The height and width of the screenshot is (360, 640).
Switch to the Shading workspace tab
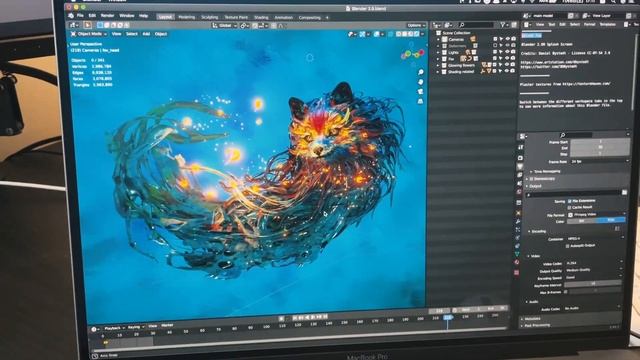tap(261, 17)
